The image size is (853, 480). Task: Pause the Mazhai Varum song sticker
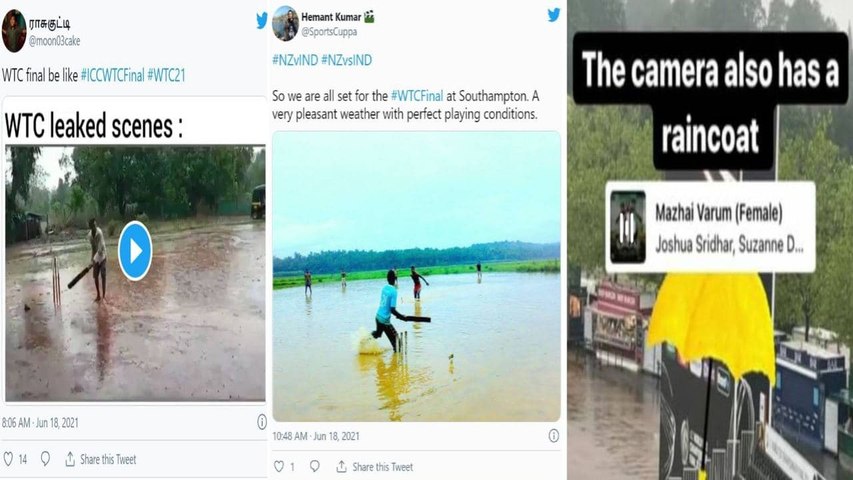click(x=627, y=228)
